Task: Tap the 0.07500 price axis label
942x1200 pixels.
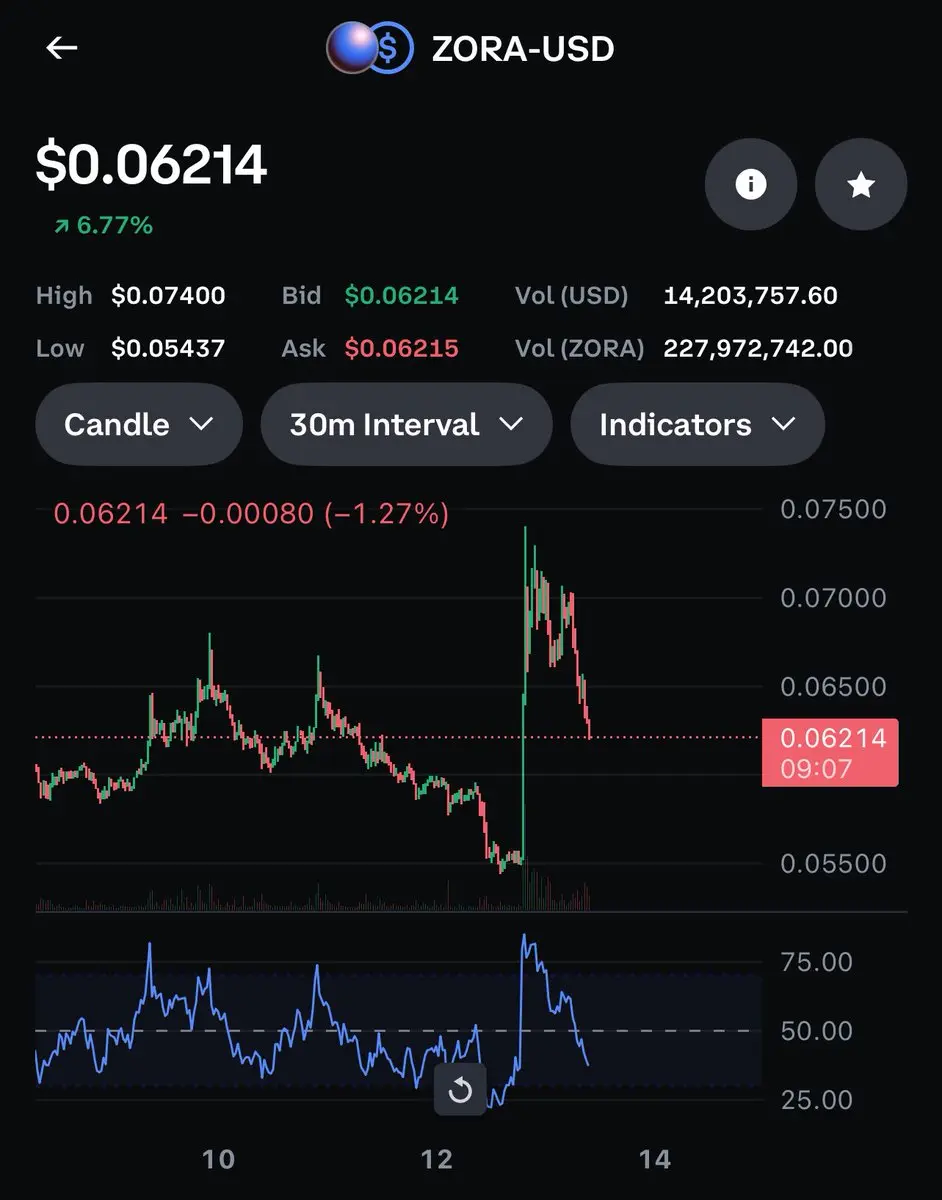Action: pos(833,509)
